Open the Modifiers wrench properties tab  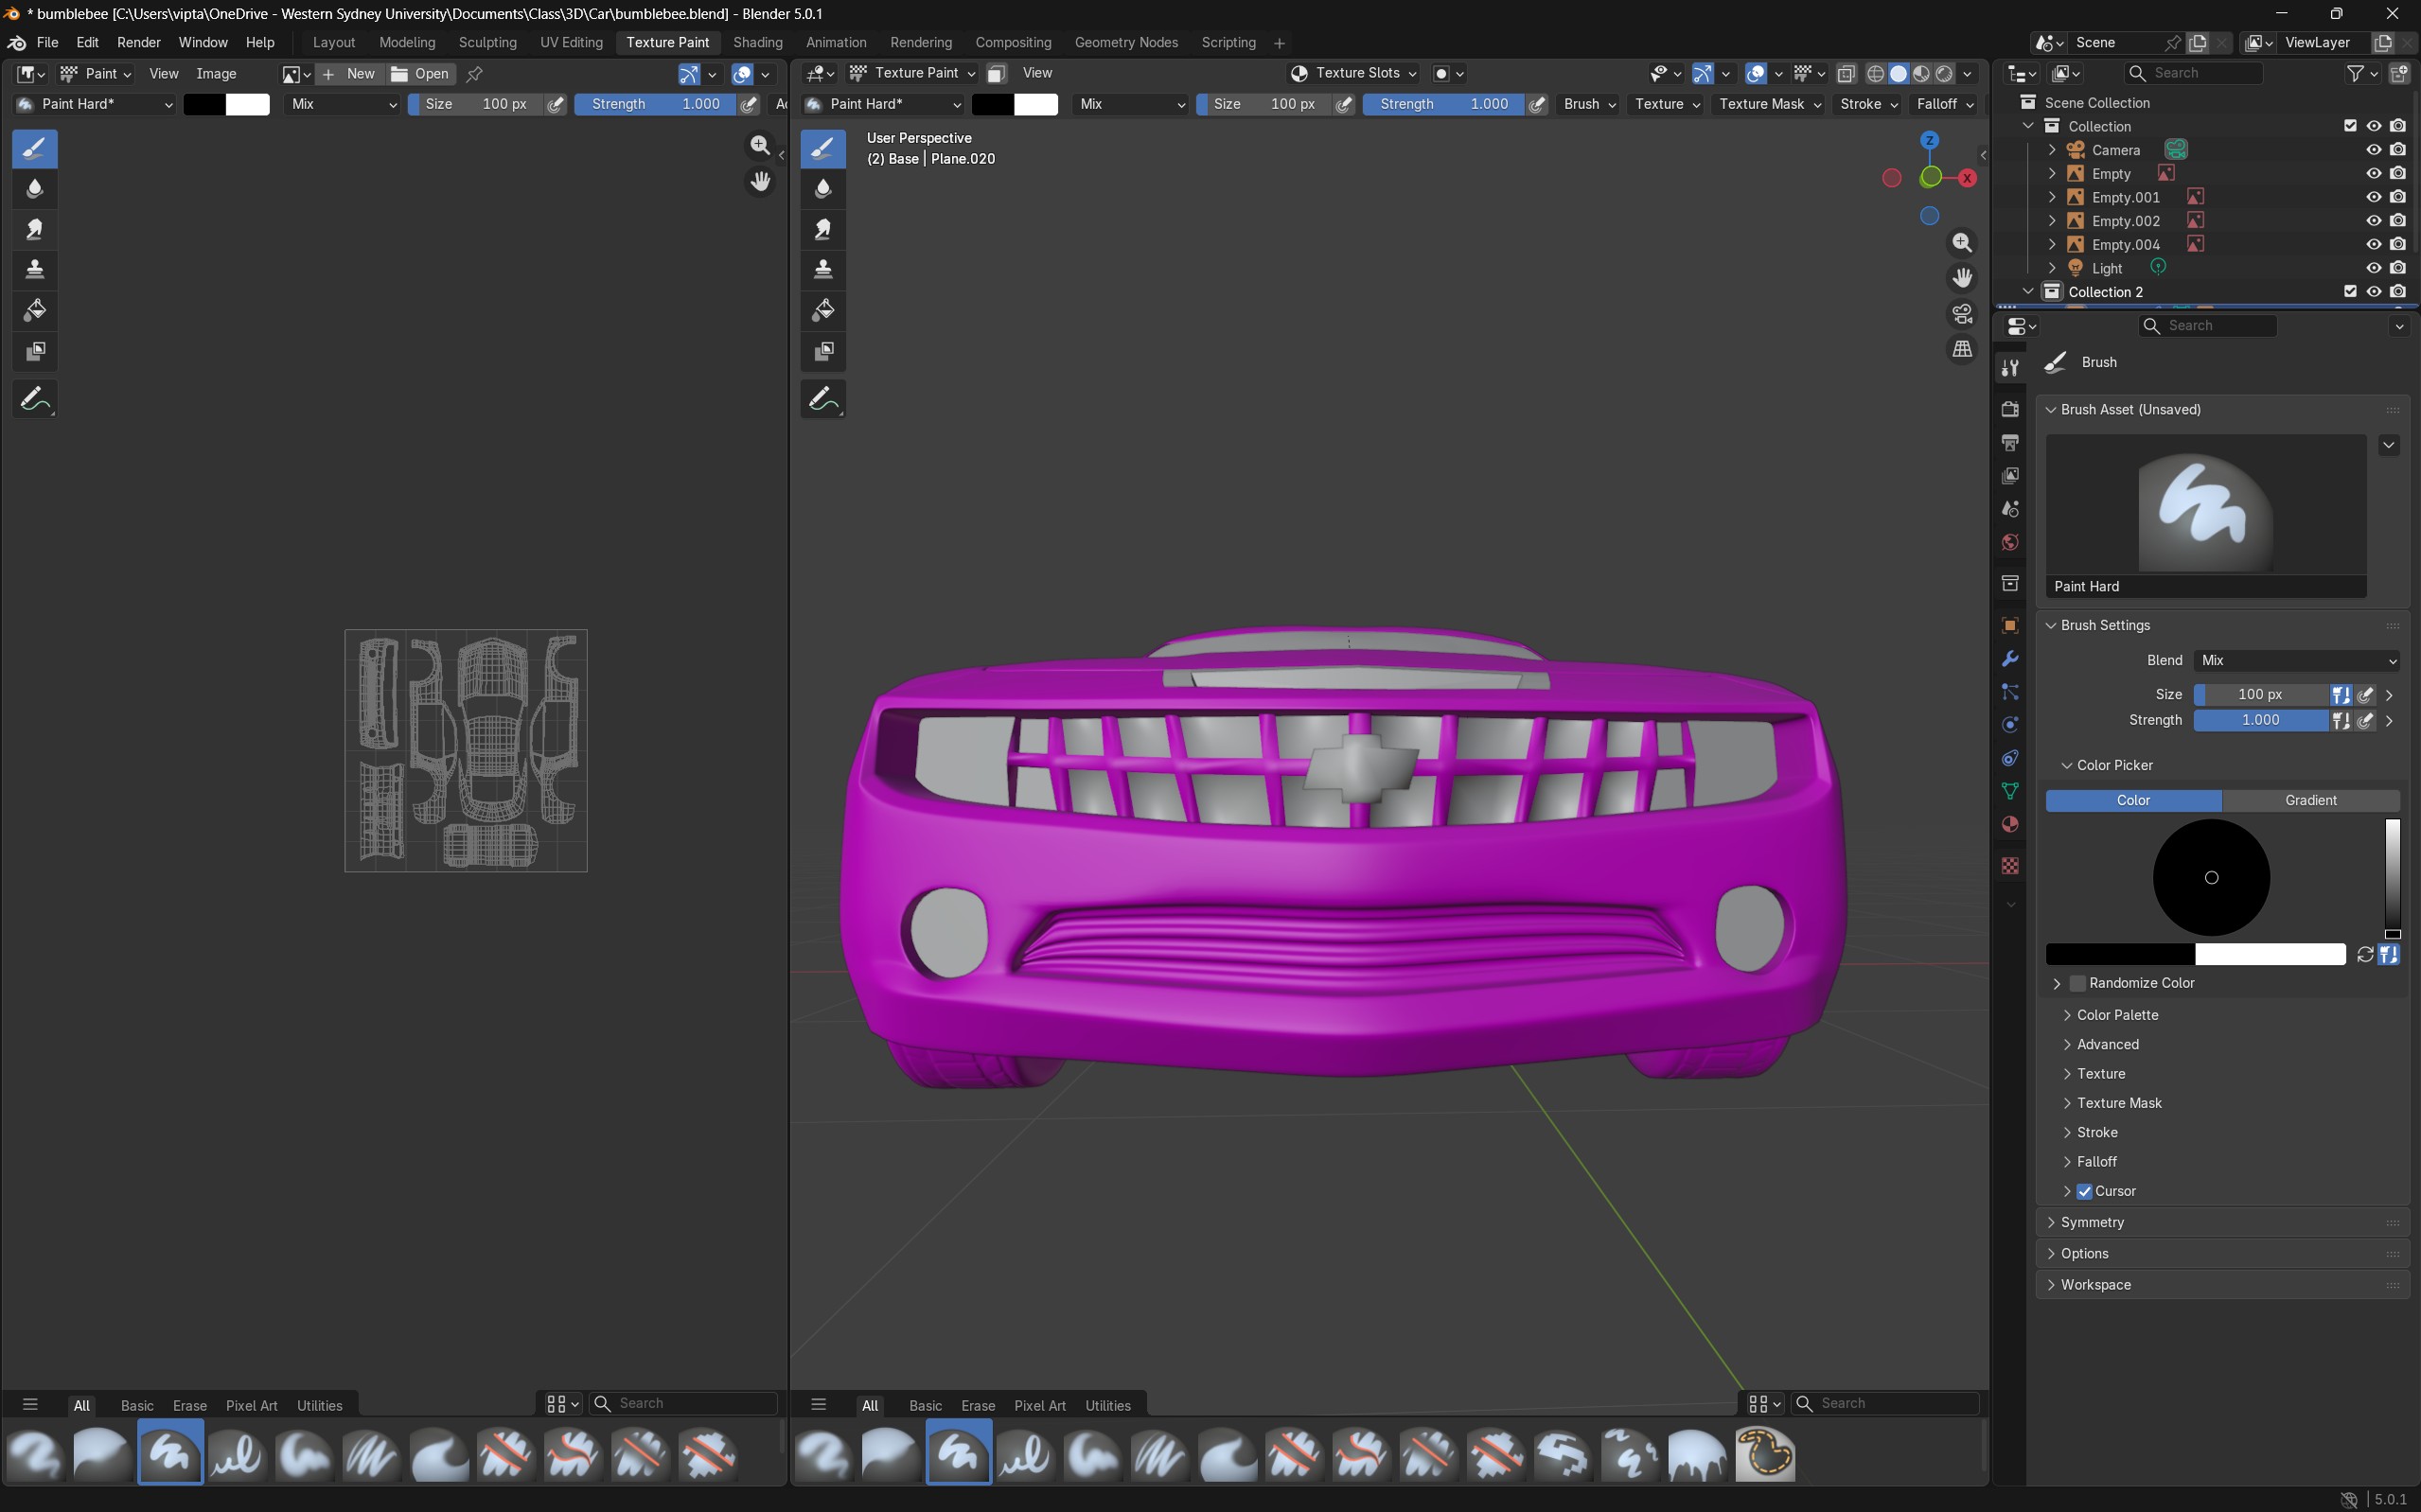coord(2010,659)
